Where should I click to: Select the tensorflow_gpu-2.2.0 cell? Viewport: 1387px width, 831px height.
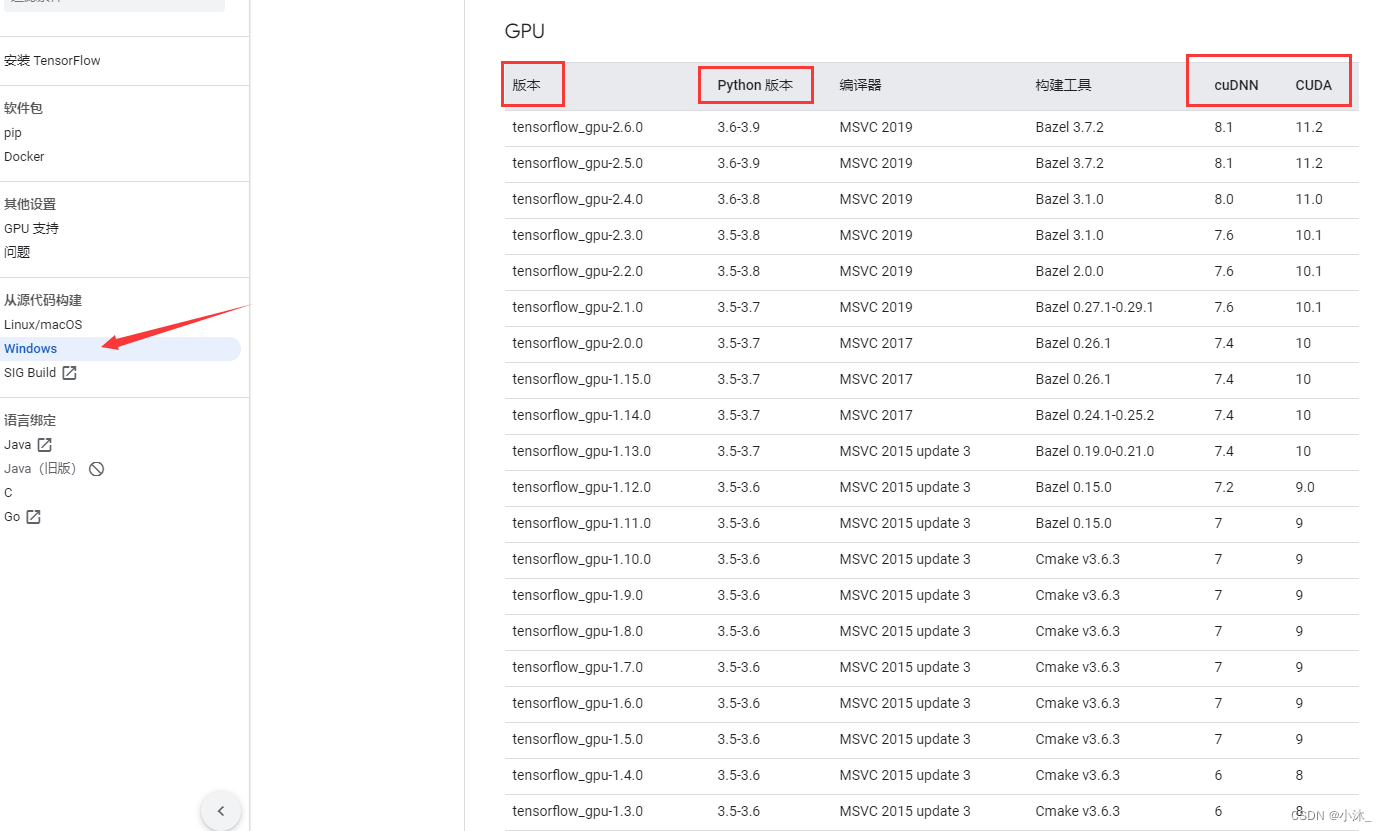tap(578, 271)
